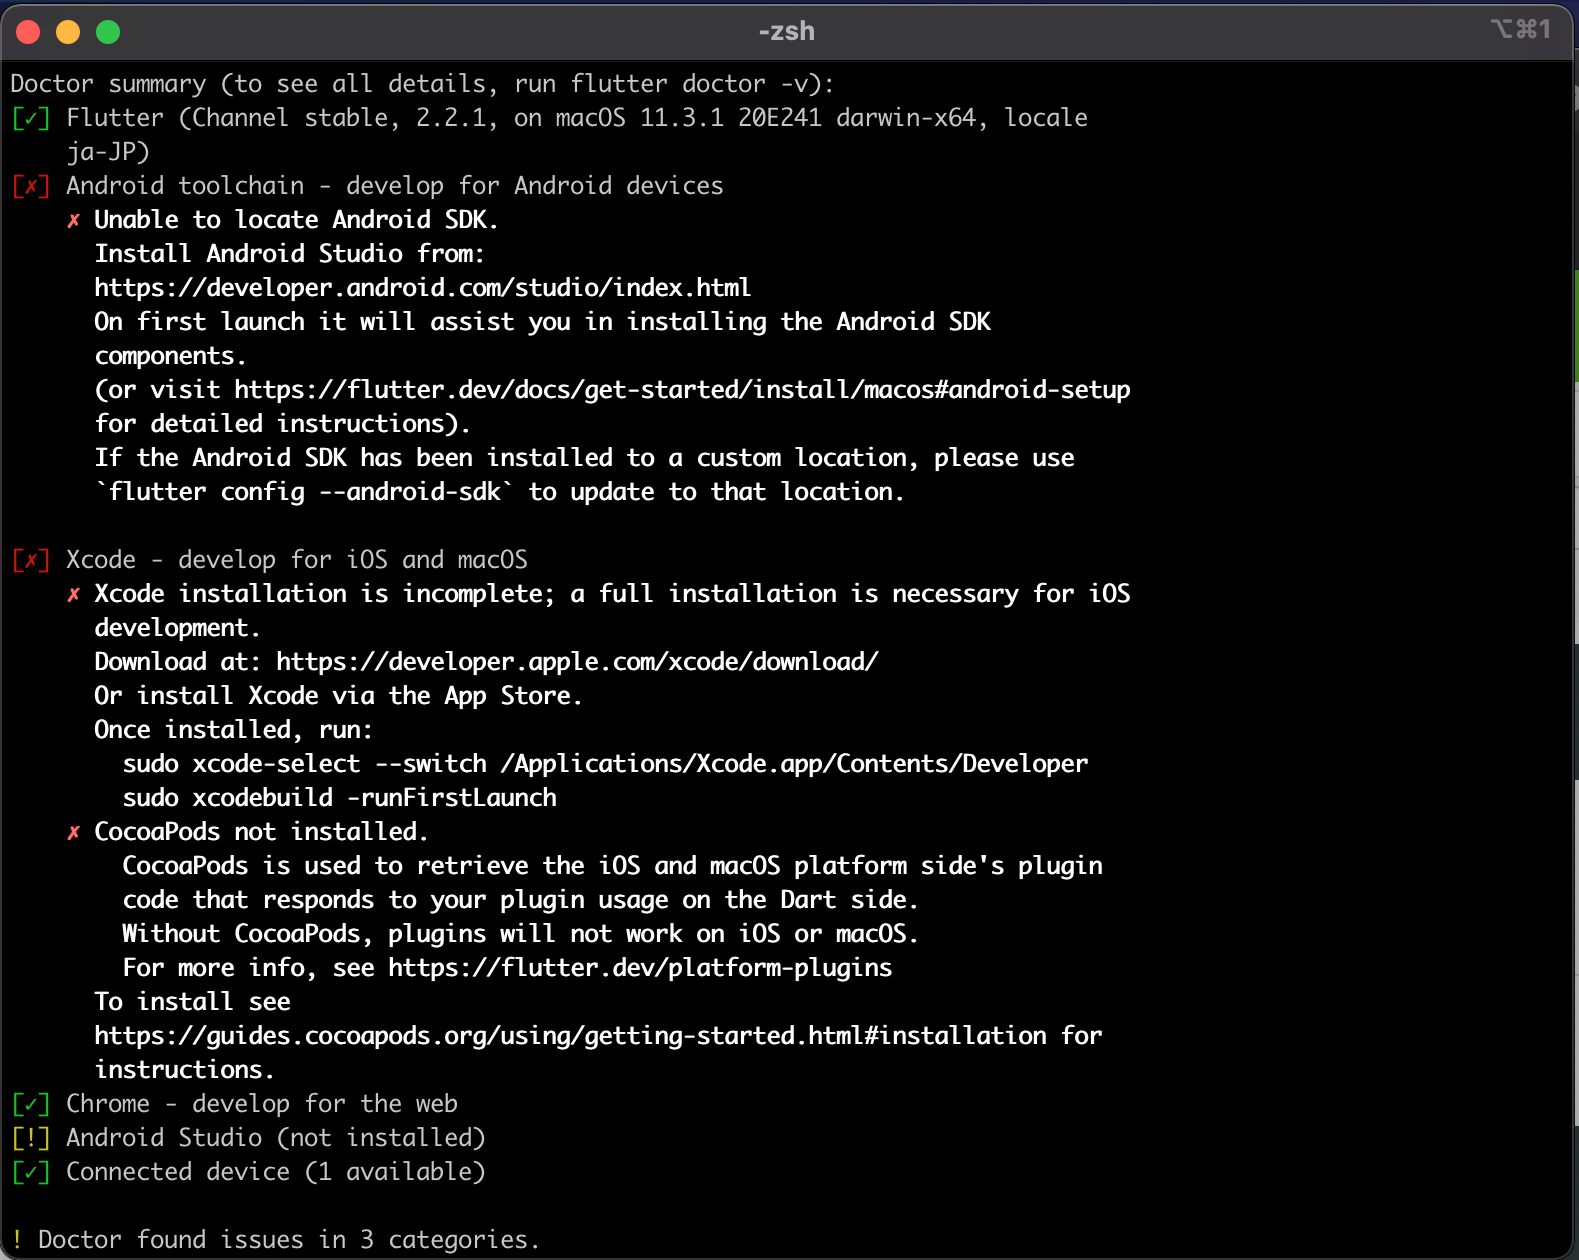The image size is (1579, 1260).
Task: Click 'Install Android Studio from:' line
Action: click(290, 254)
